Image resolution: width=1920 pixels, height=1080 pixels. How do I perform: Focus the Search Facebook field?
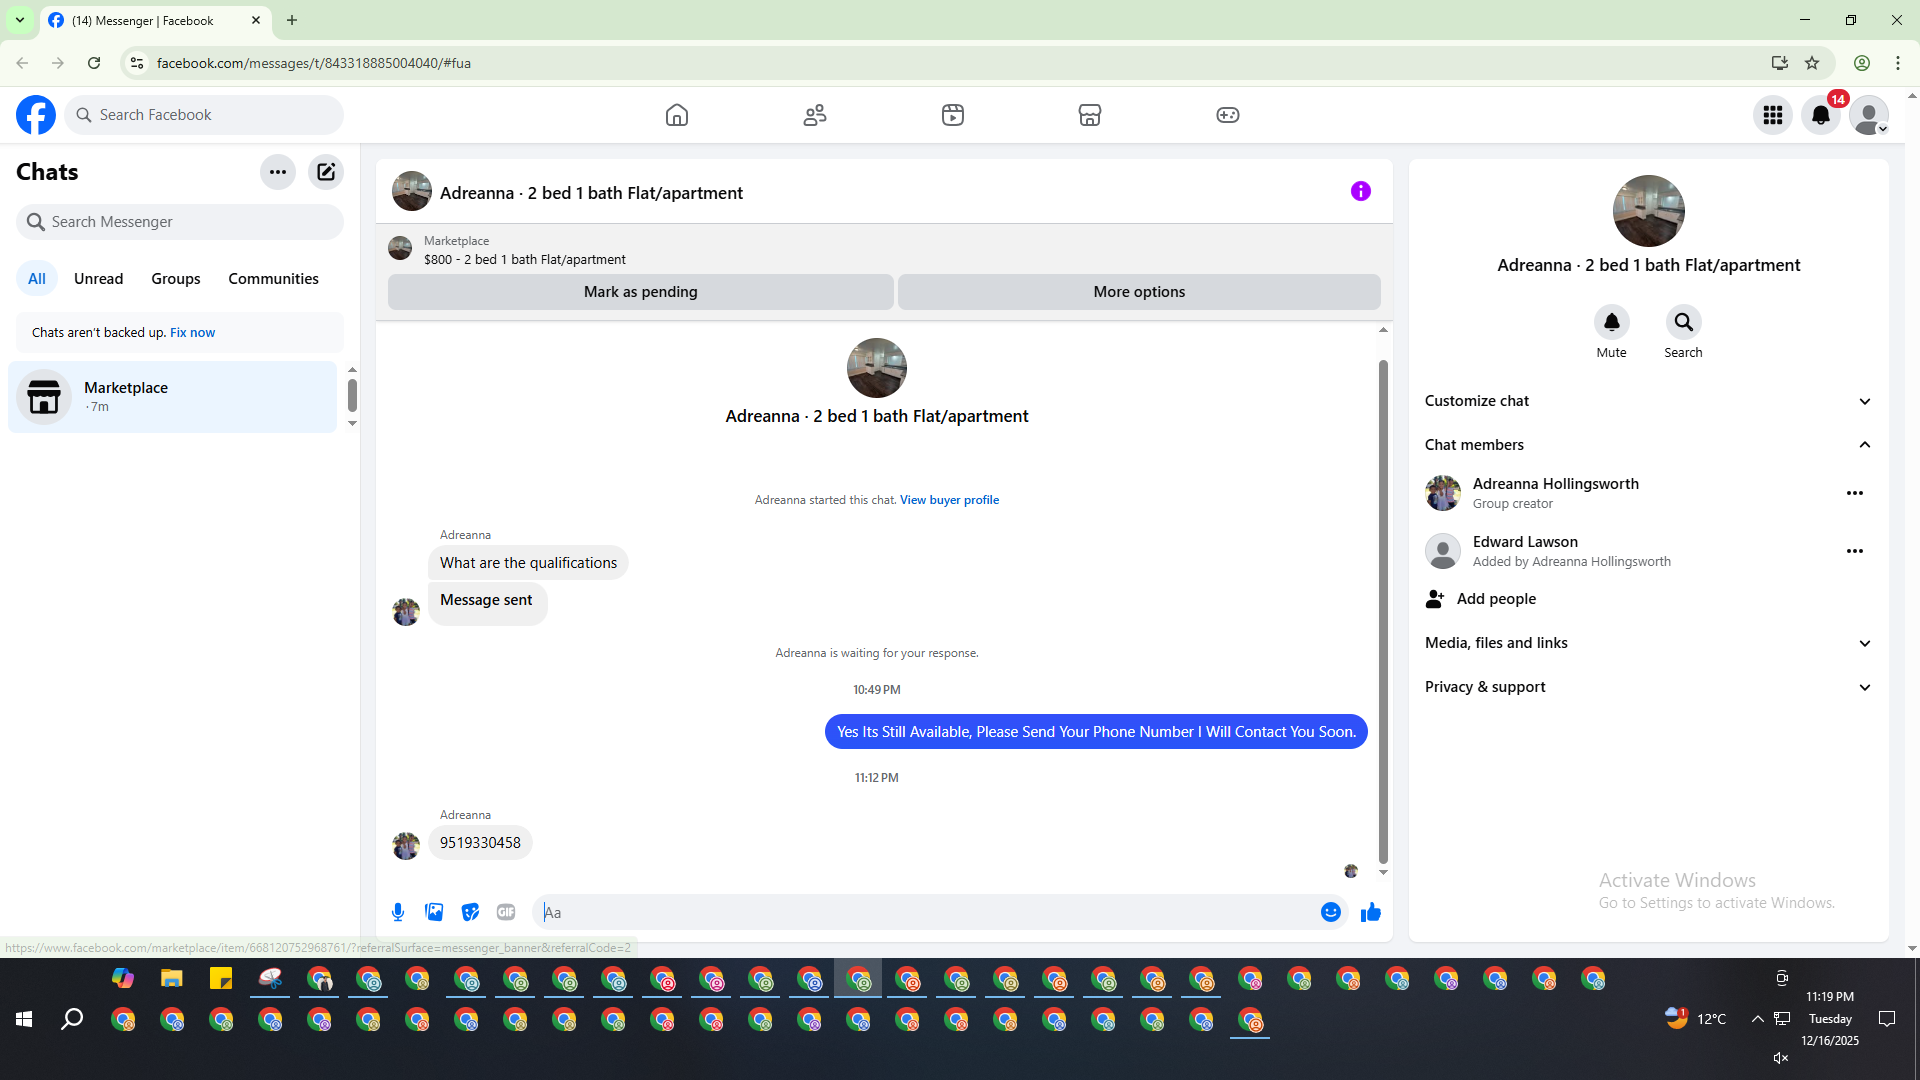(204, 115)
